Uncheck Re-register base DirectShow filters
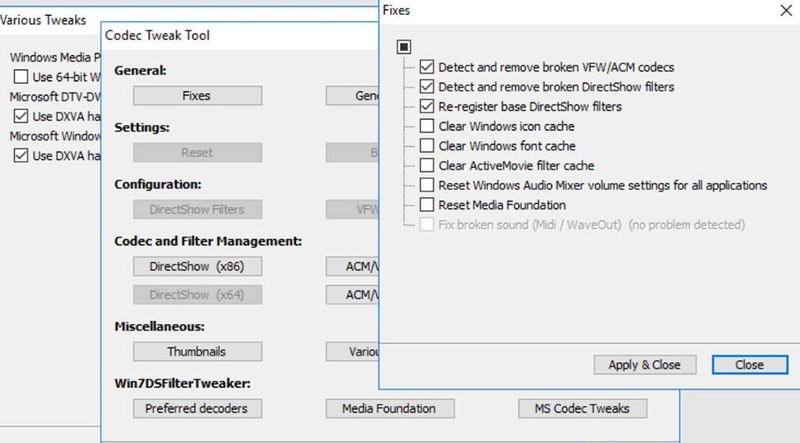 (428, 106)
